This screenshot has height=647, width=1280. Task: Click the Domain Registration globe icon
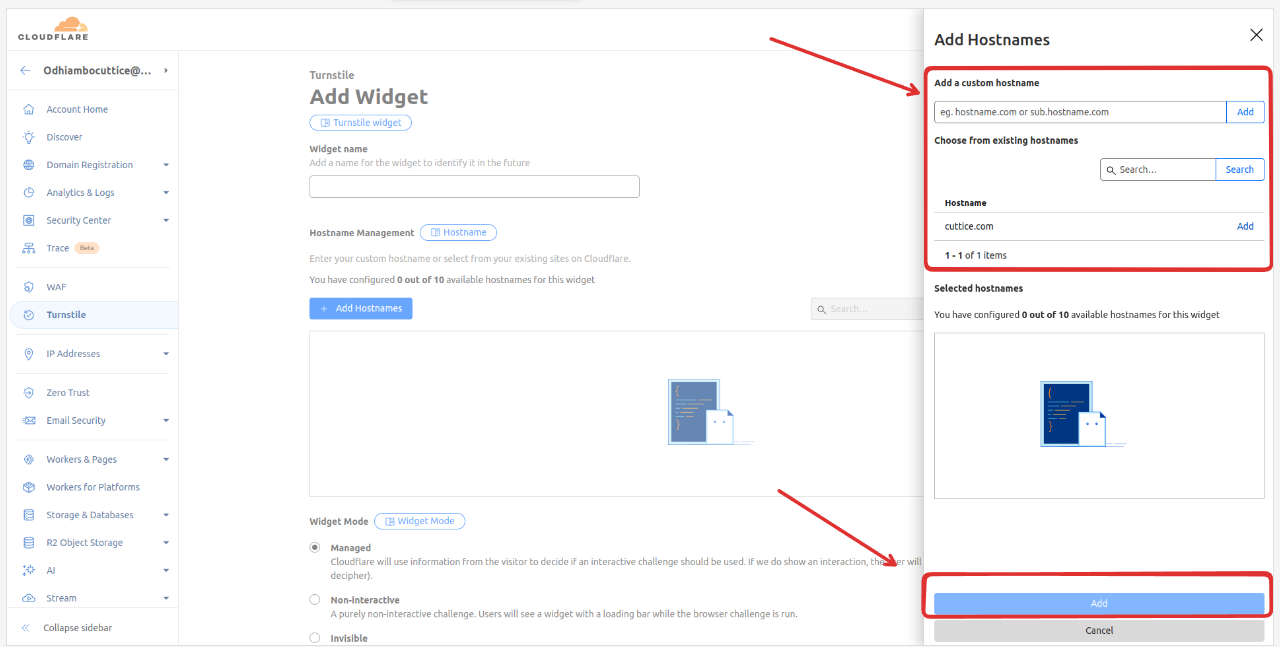coord(28,165)
